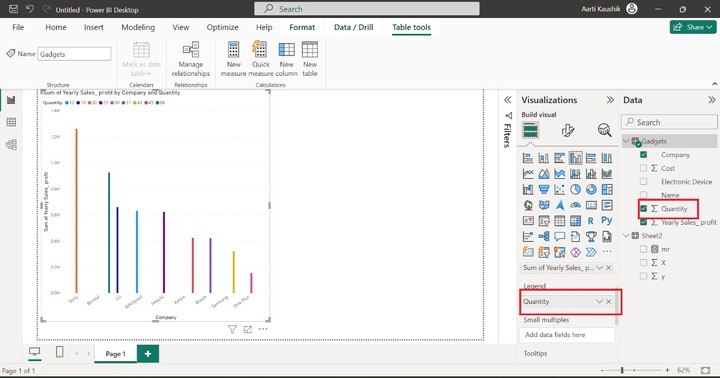720x378 pixels.
Task: Insert the Python (Py) visual
Action: click(607, 221)
